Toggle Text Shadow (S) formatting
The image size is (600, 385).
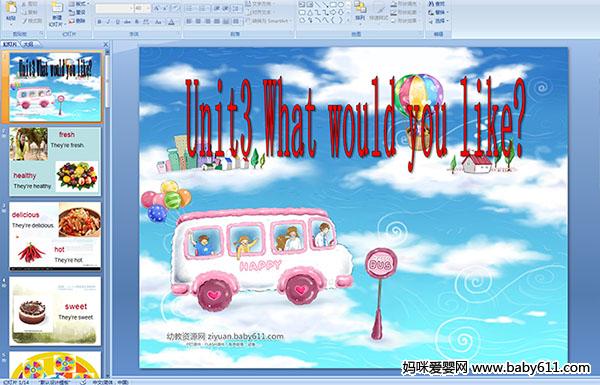137,22
